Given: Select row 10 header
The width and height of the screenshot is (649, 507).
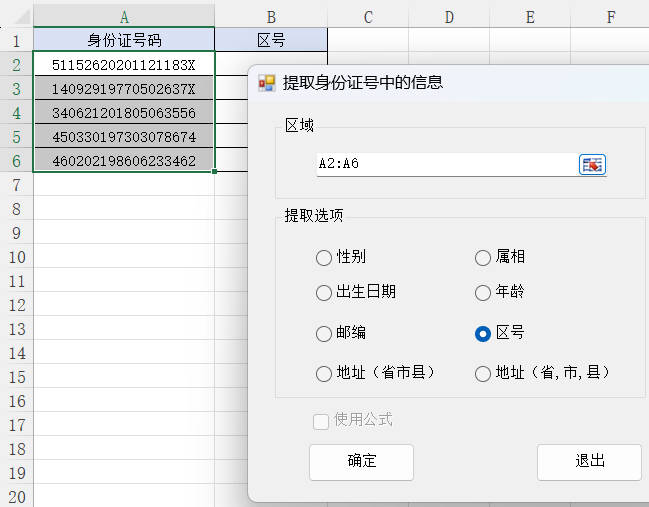Looking at the screenshot, I should 16,257.
